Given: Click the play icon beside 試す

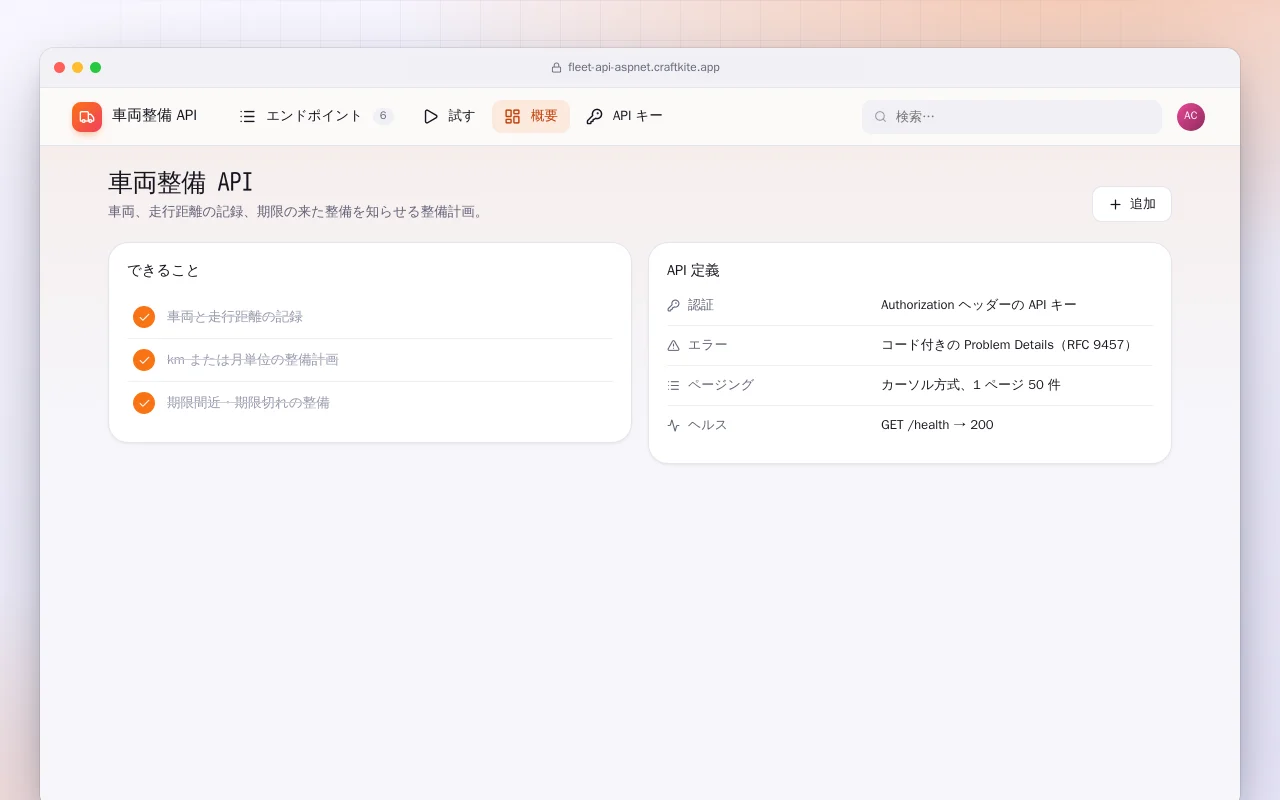Looking at the screenshot, I should click(431, 116).
